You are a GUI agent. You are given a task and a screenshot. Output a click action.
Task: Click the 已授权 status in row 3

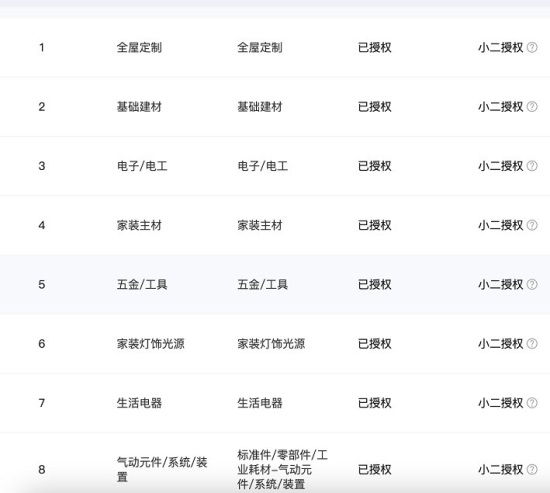click(x=375, y=166)
